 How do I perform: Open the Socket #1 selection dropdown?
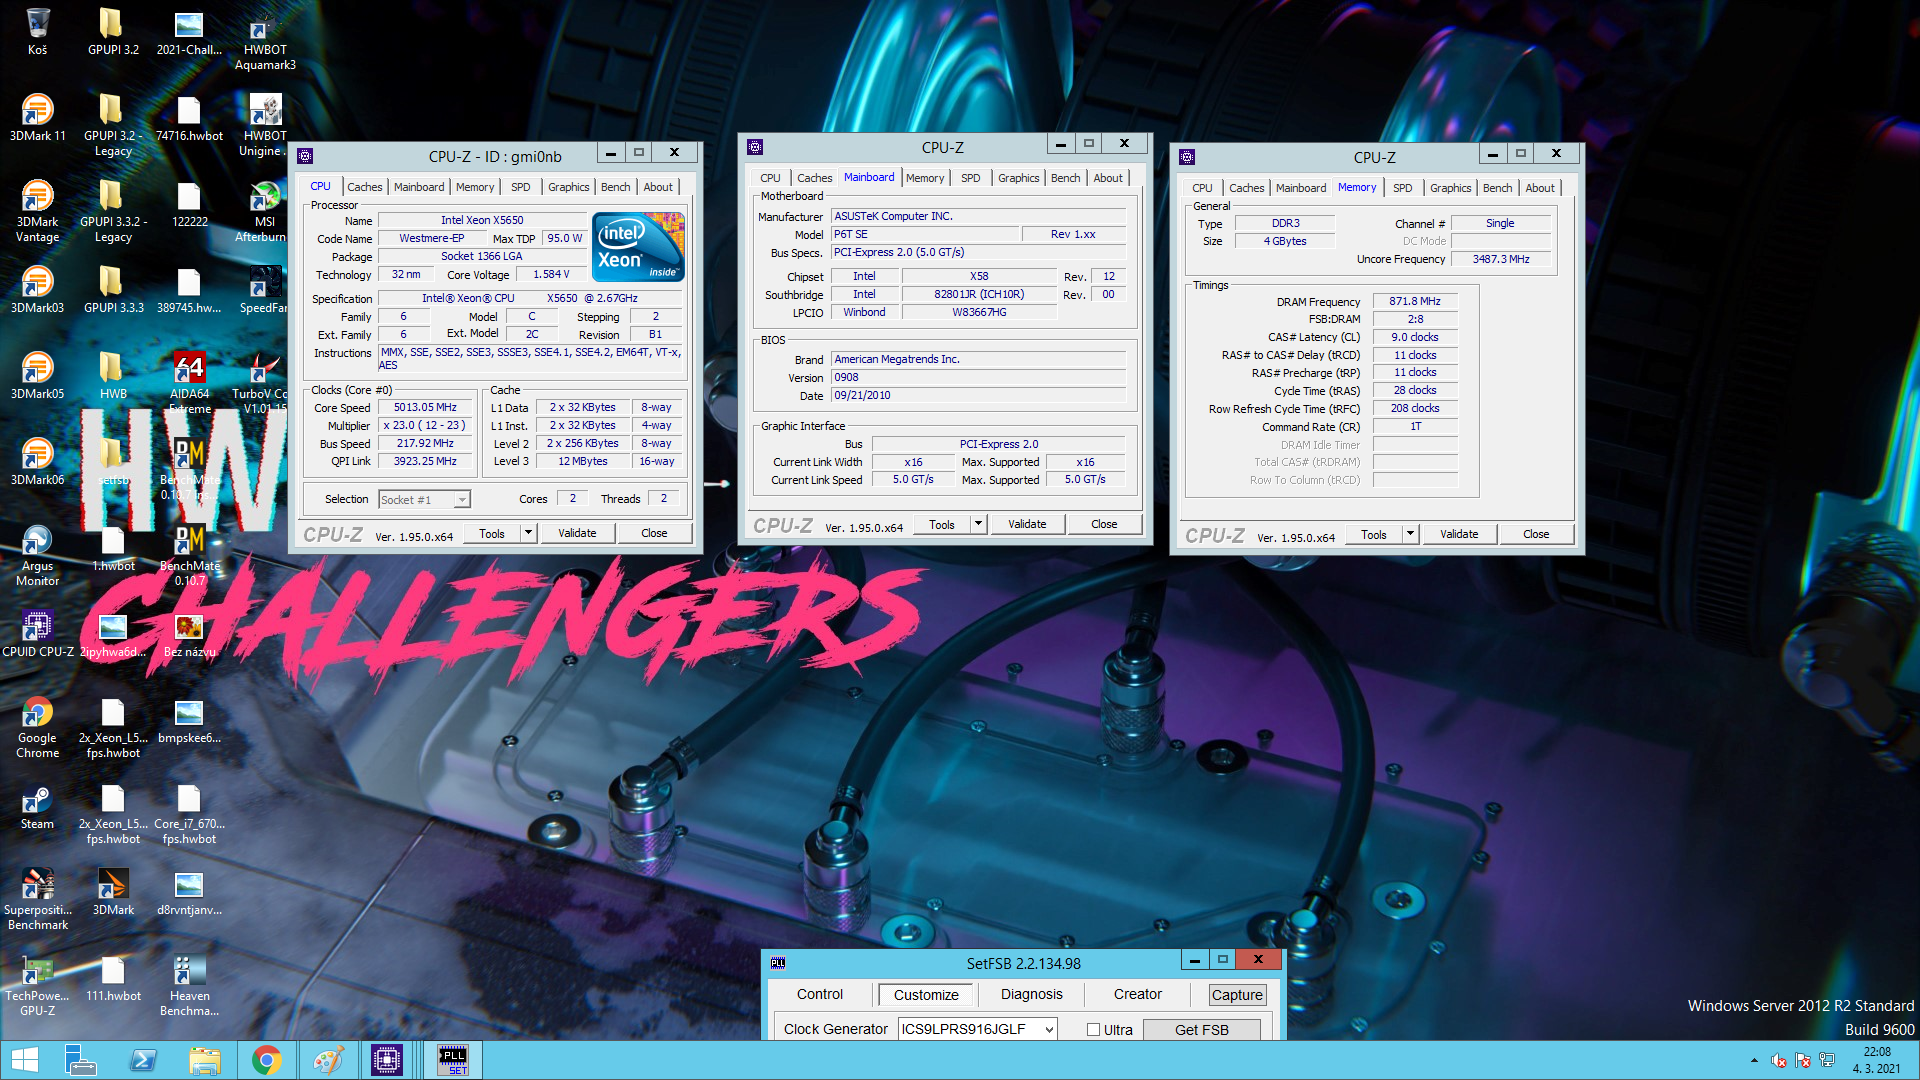(424, 499)
